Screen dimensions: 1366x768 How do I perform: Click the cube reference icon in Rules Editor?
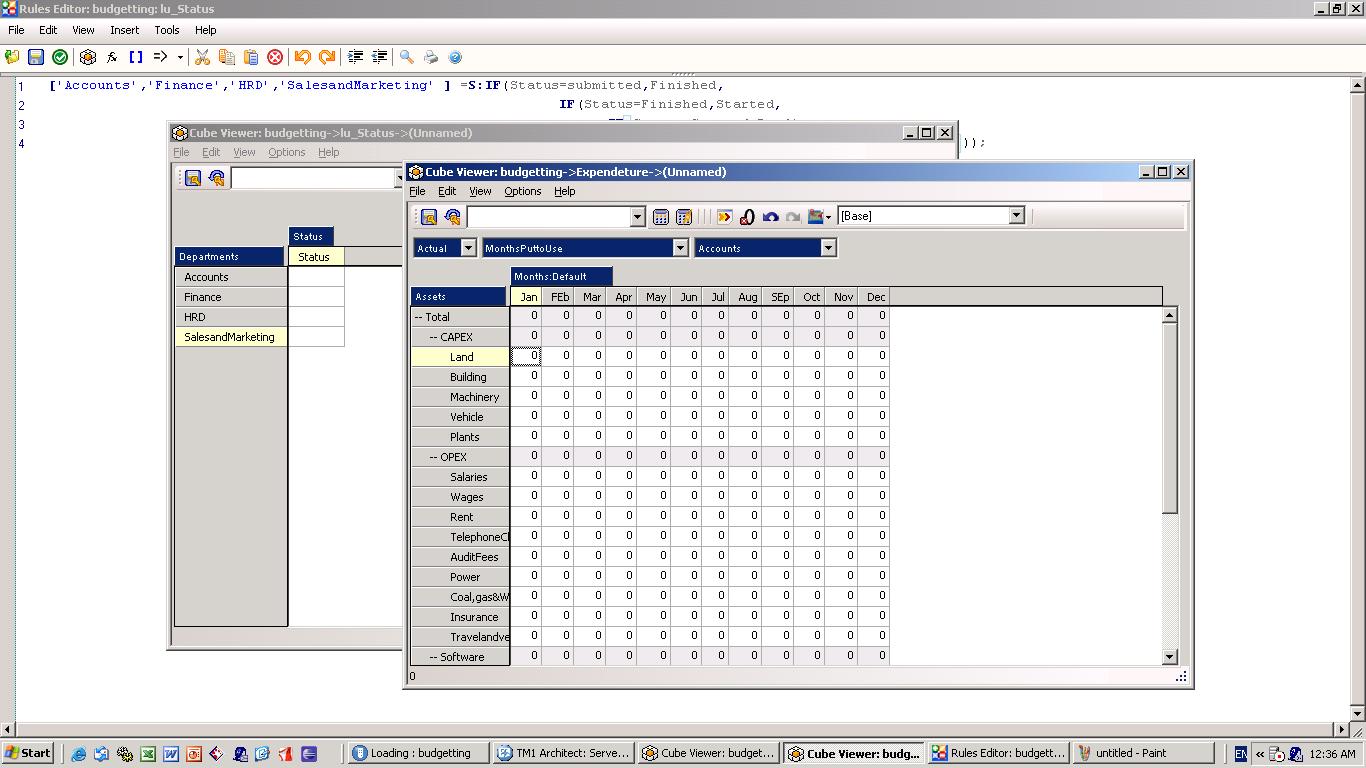(x=88, y=57)
